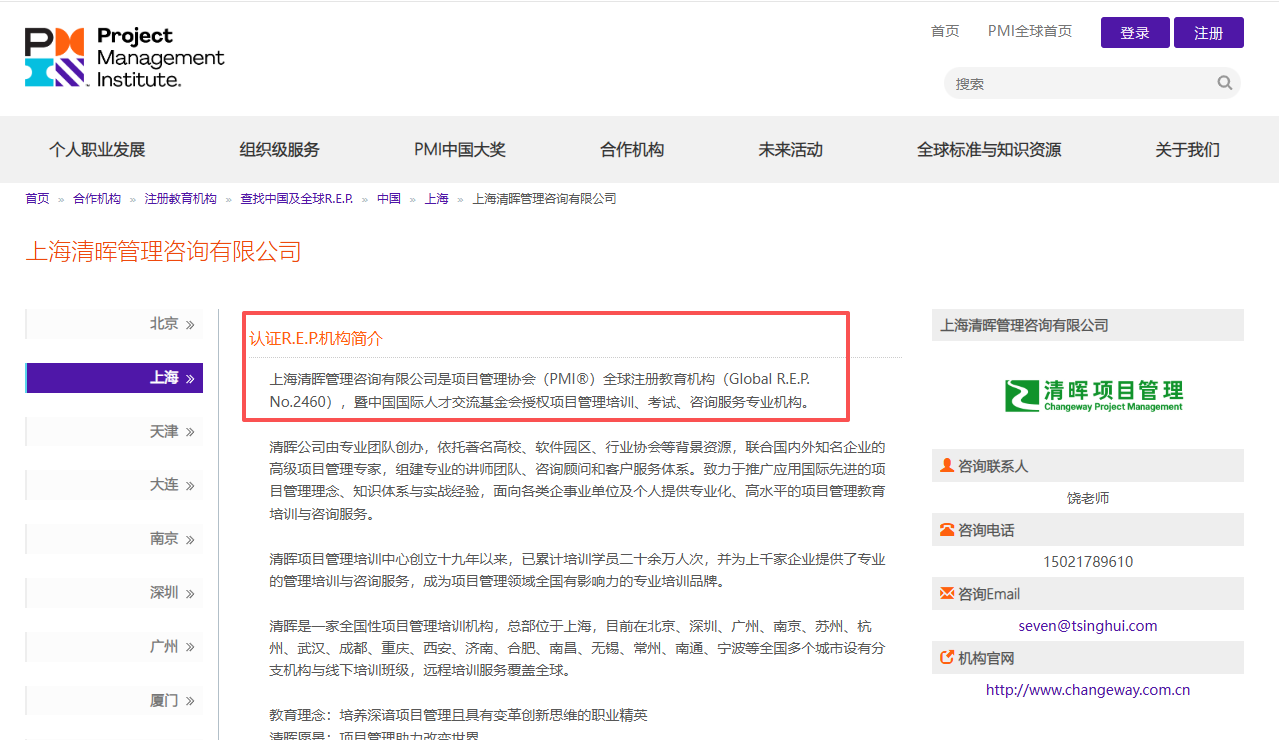Click the chevron next to 厦门
The image size is (1279, 740).
coord(190,701)
